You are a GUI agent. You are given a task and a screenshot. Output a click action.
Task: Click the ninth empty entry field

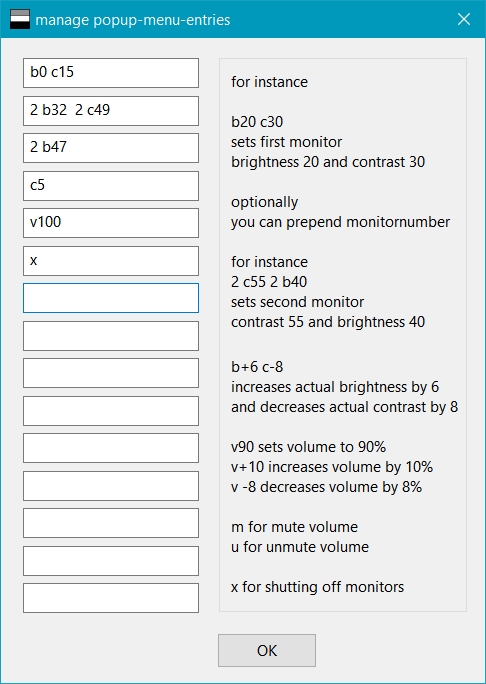[111, 373]
